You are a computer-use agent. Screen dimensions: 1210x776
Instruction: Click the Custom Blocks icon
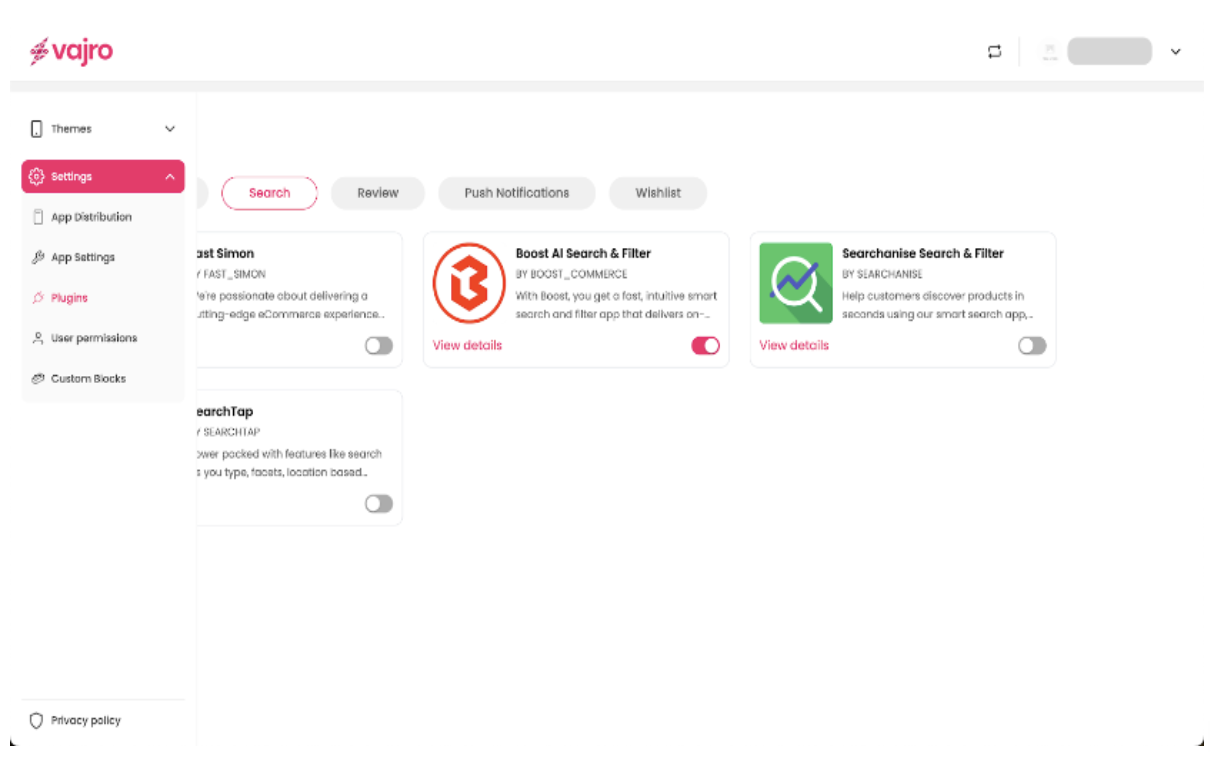(38, 379)
